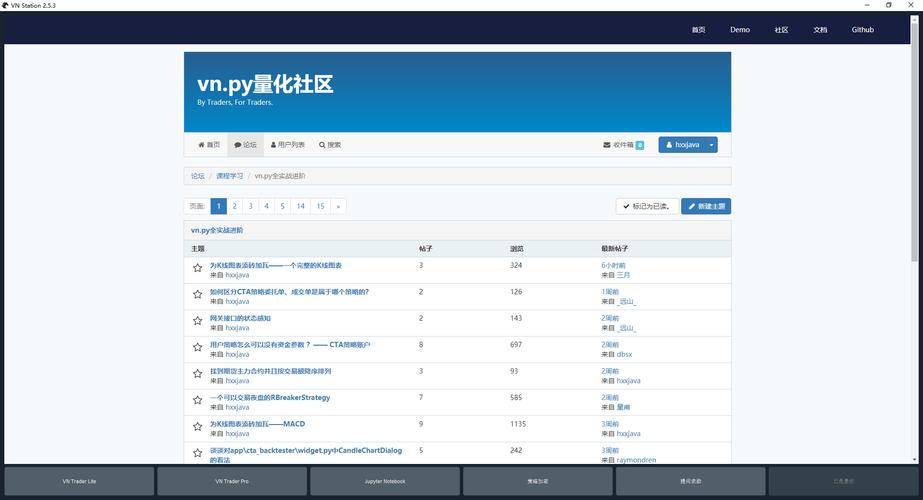Star the 网关接口的状态感知 topic
Image resolution: width=923 pixels, height=500 pixels.
click(197, 321)
